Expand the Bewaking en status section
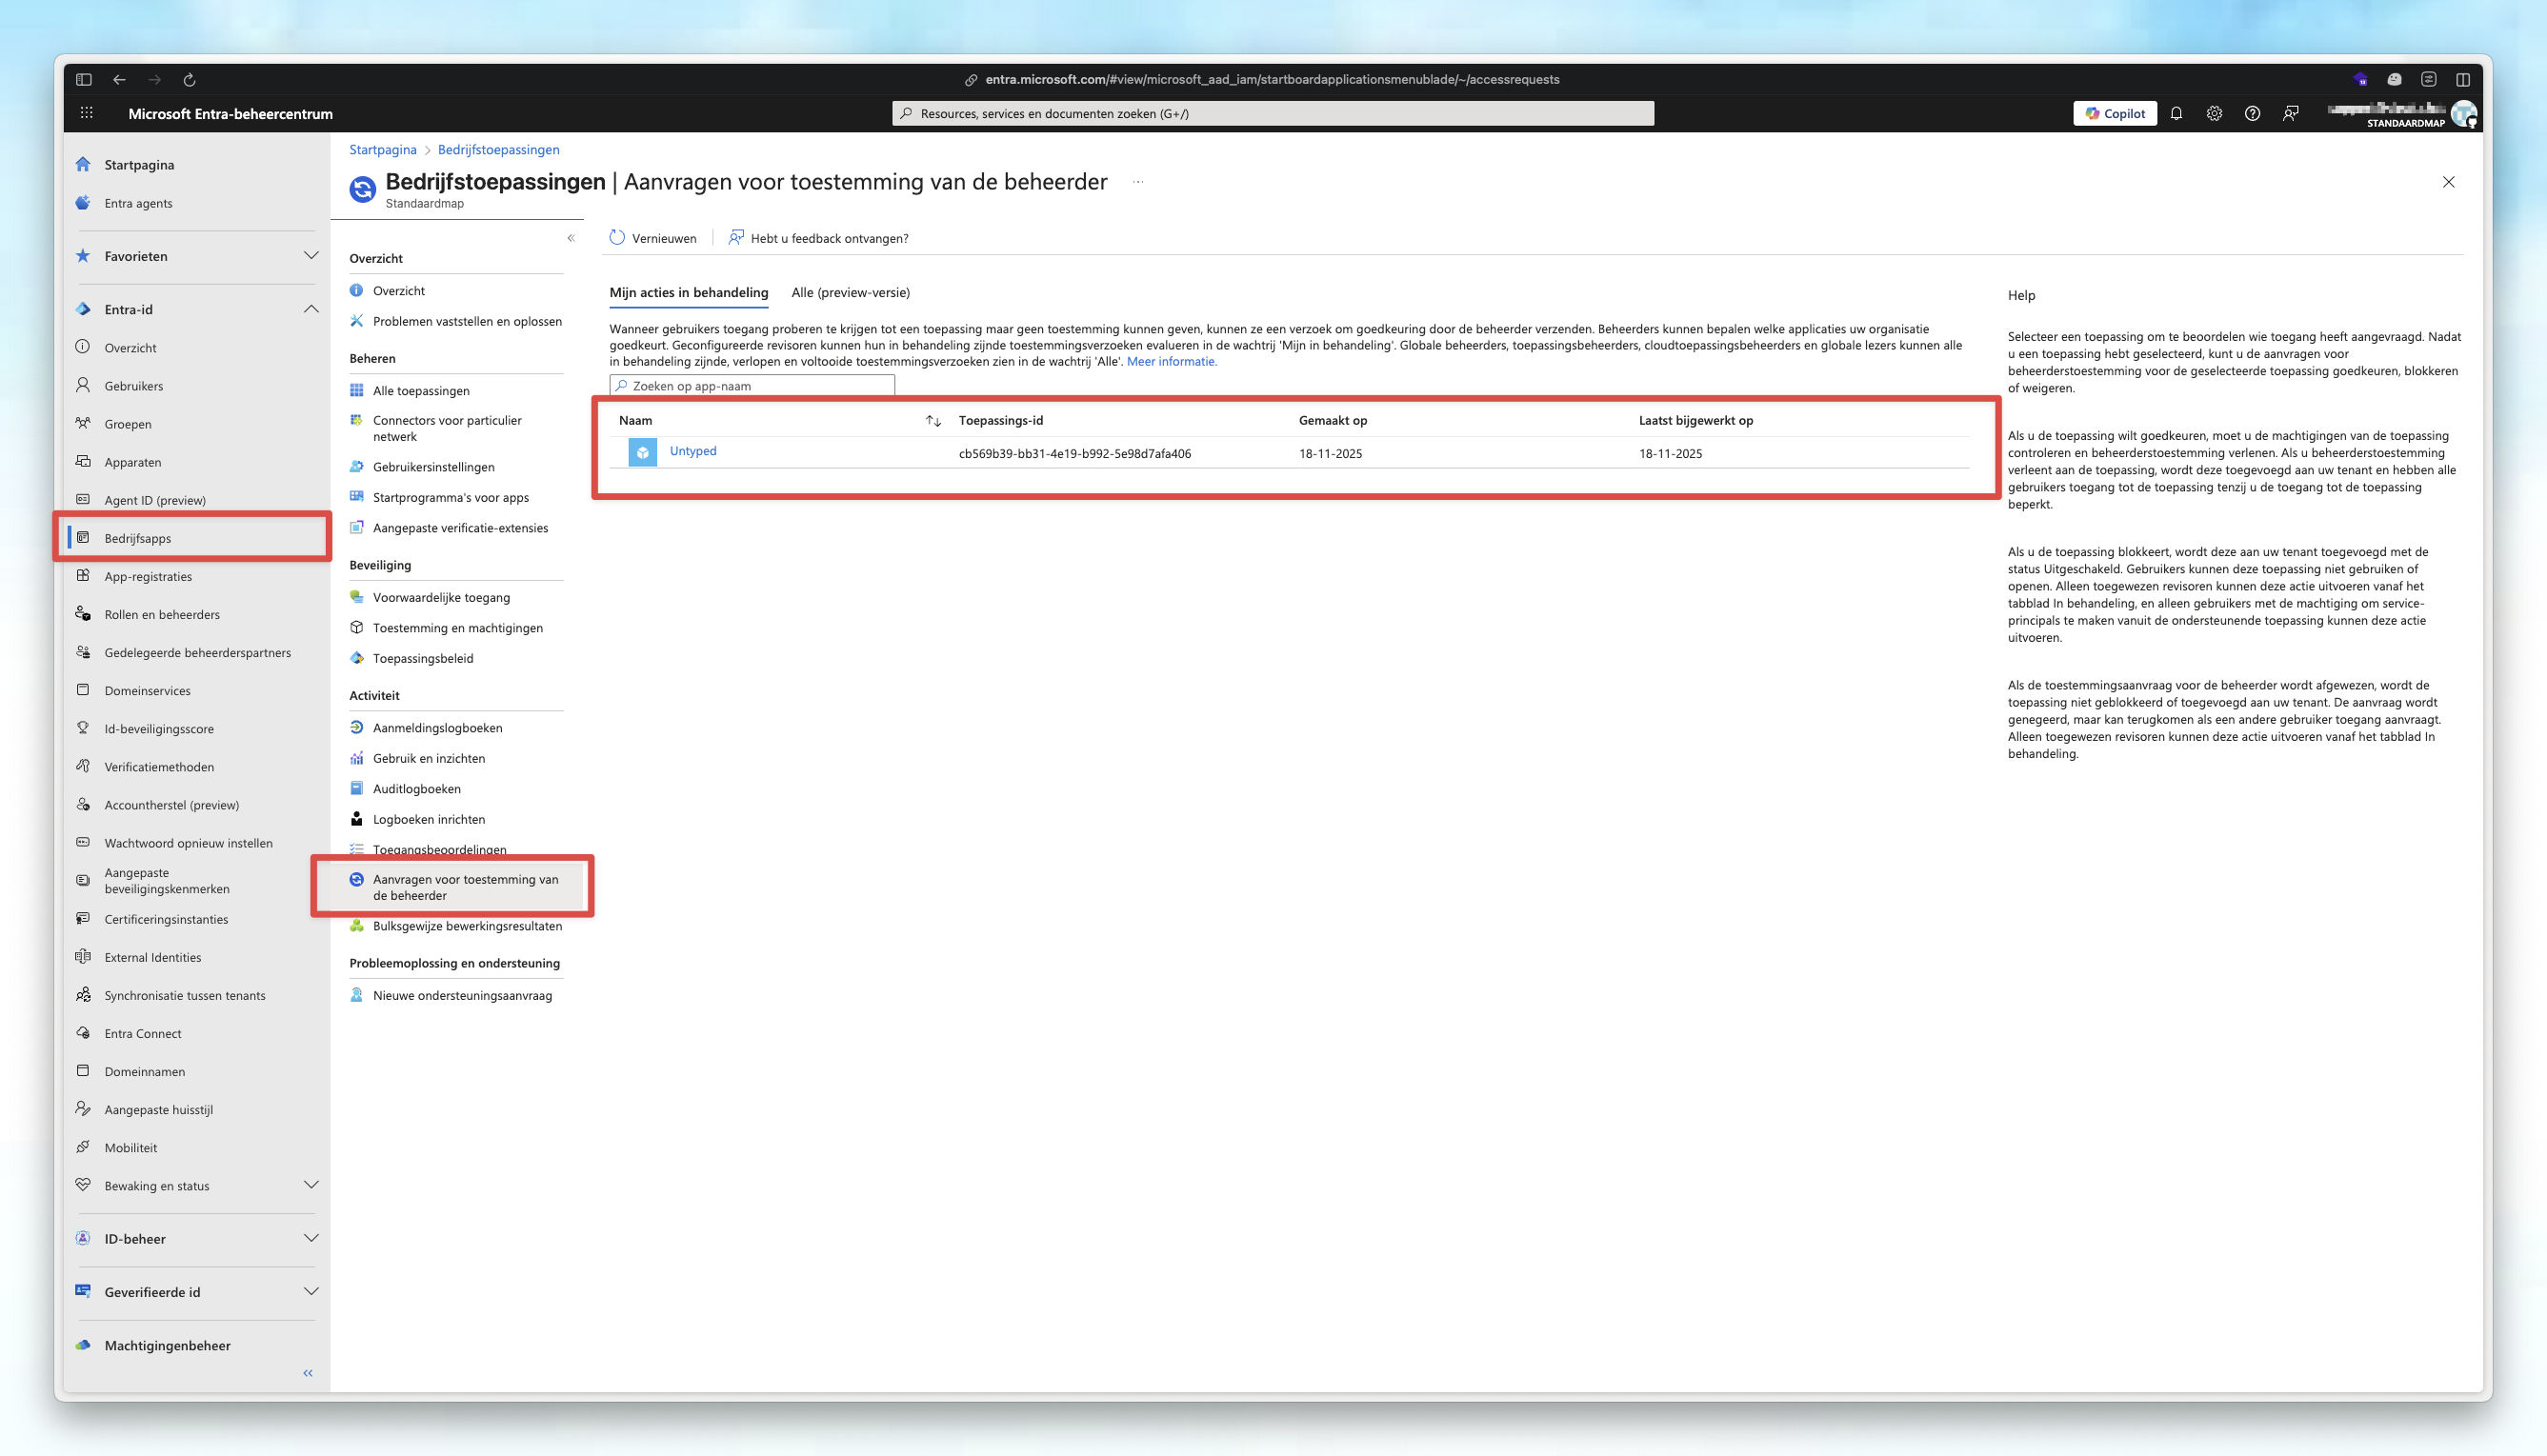 point(311,1185)
